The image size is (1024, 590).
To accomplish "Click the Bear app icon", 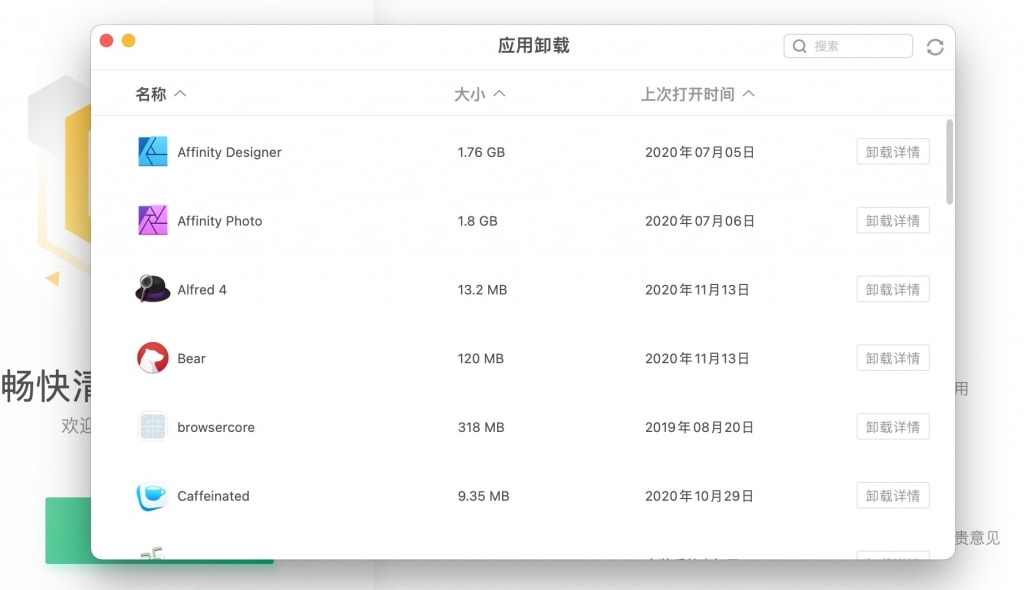I will (x=152, y=358).
